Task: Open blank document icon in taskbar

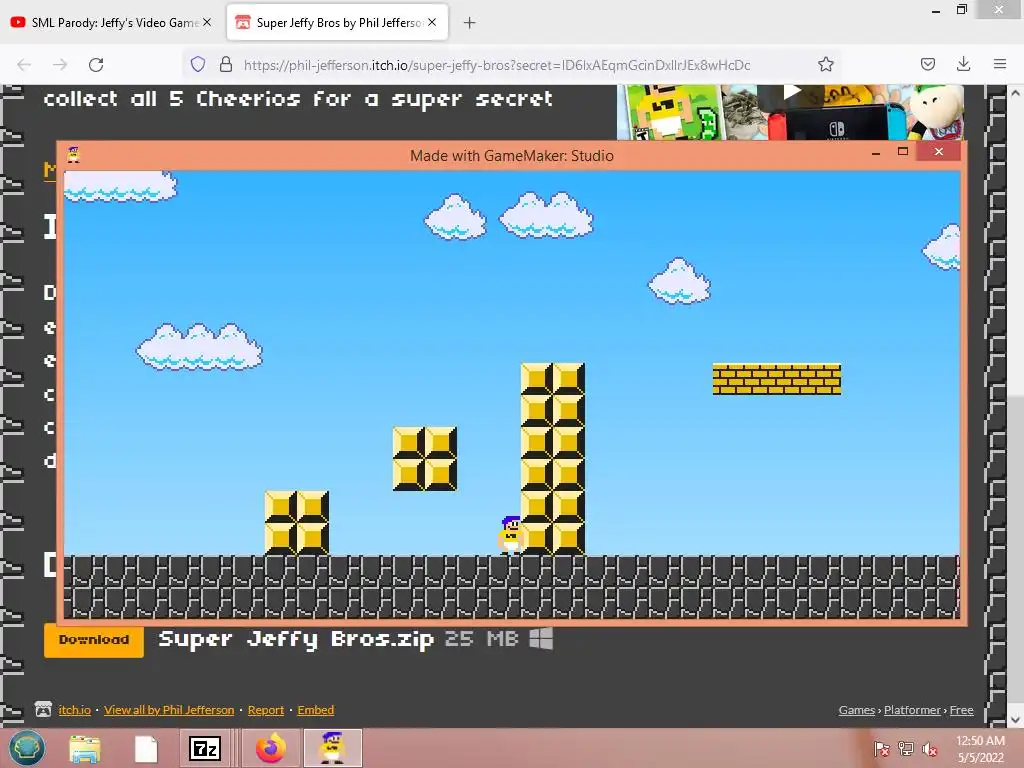Action: tap(146, 749)
